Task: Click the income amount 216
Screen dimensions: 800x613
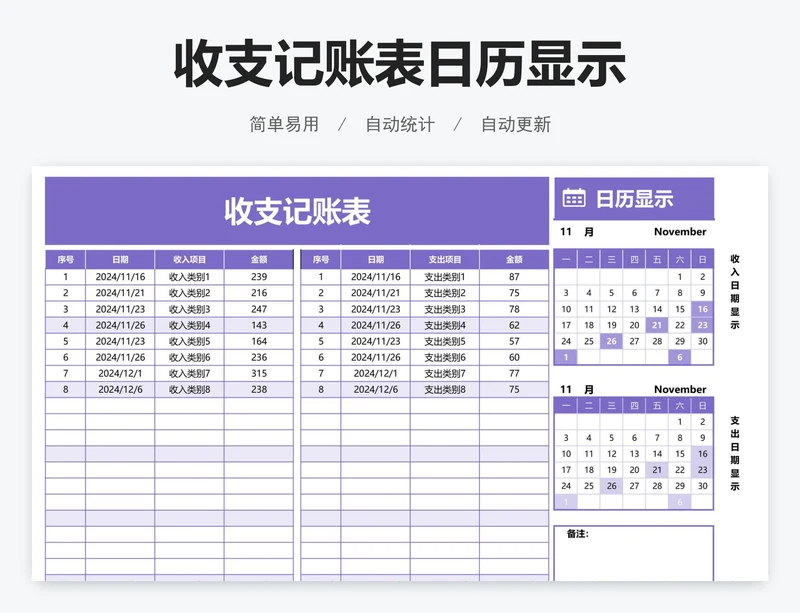Action: (x=259, y=293)
